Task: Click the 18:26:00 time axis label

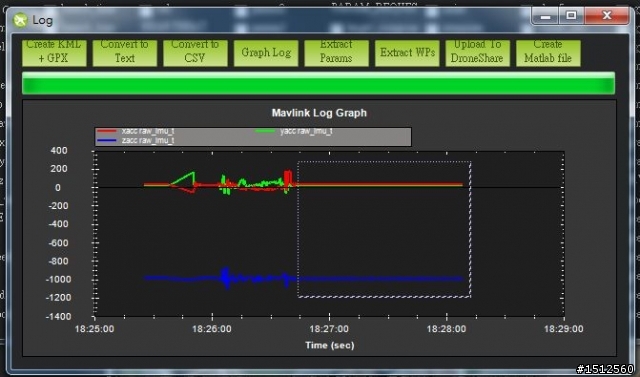Action: [x=212, y=329]
